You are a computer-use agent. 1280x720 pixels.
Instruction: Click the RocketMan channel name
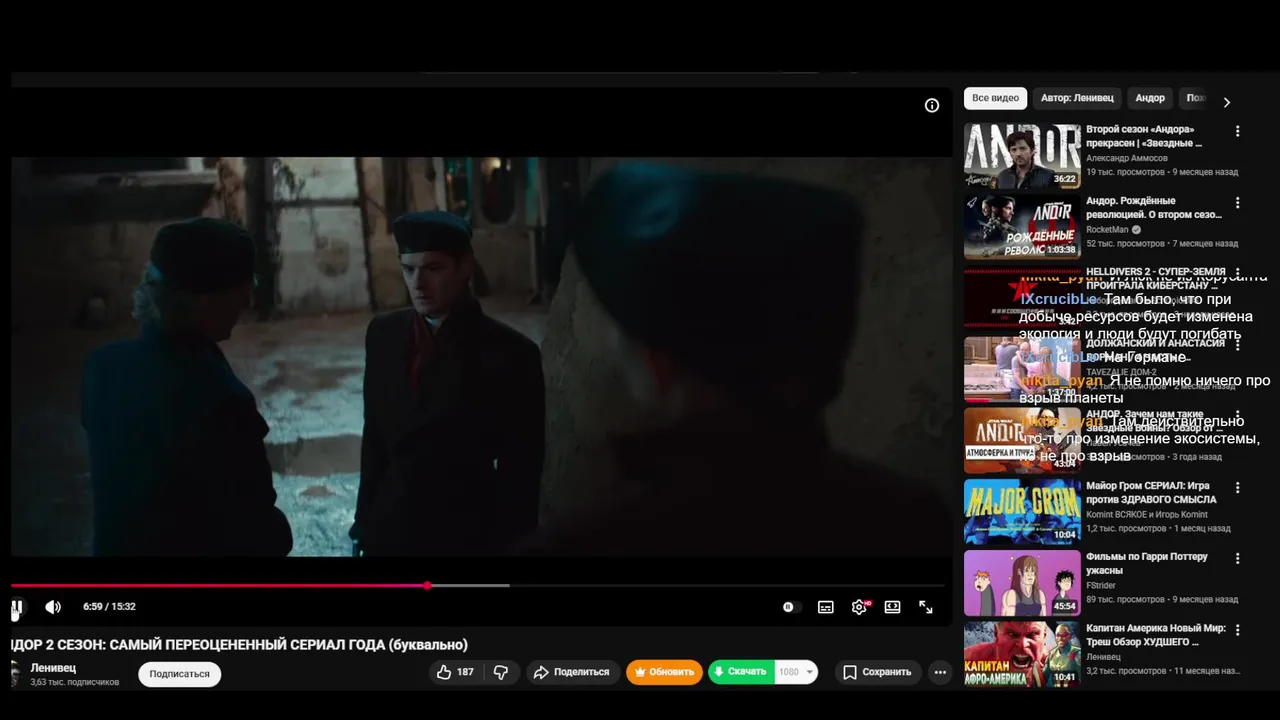(1107, 229)
